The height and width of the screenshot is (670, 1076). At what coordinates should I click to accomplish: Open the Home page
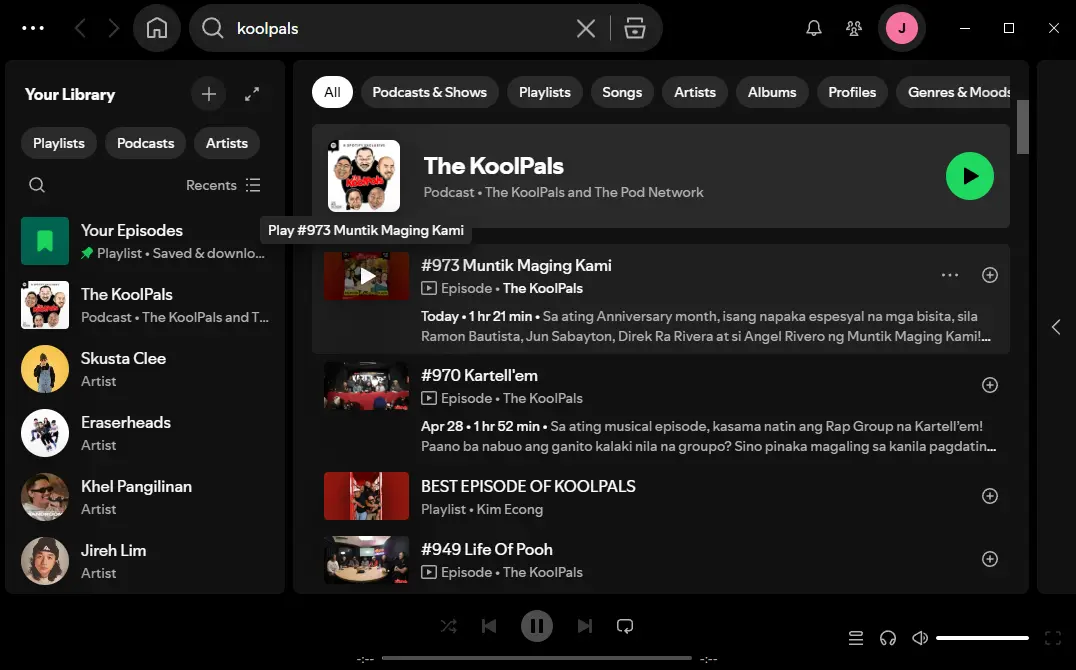pos(156,28)
